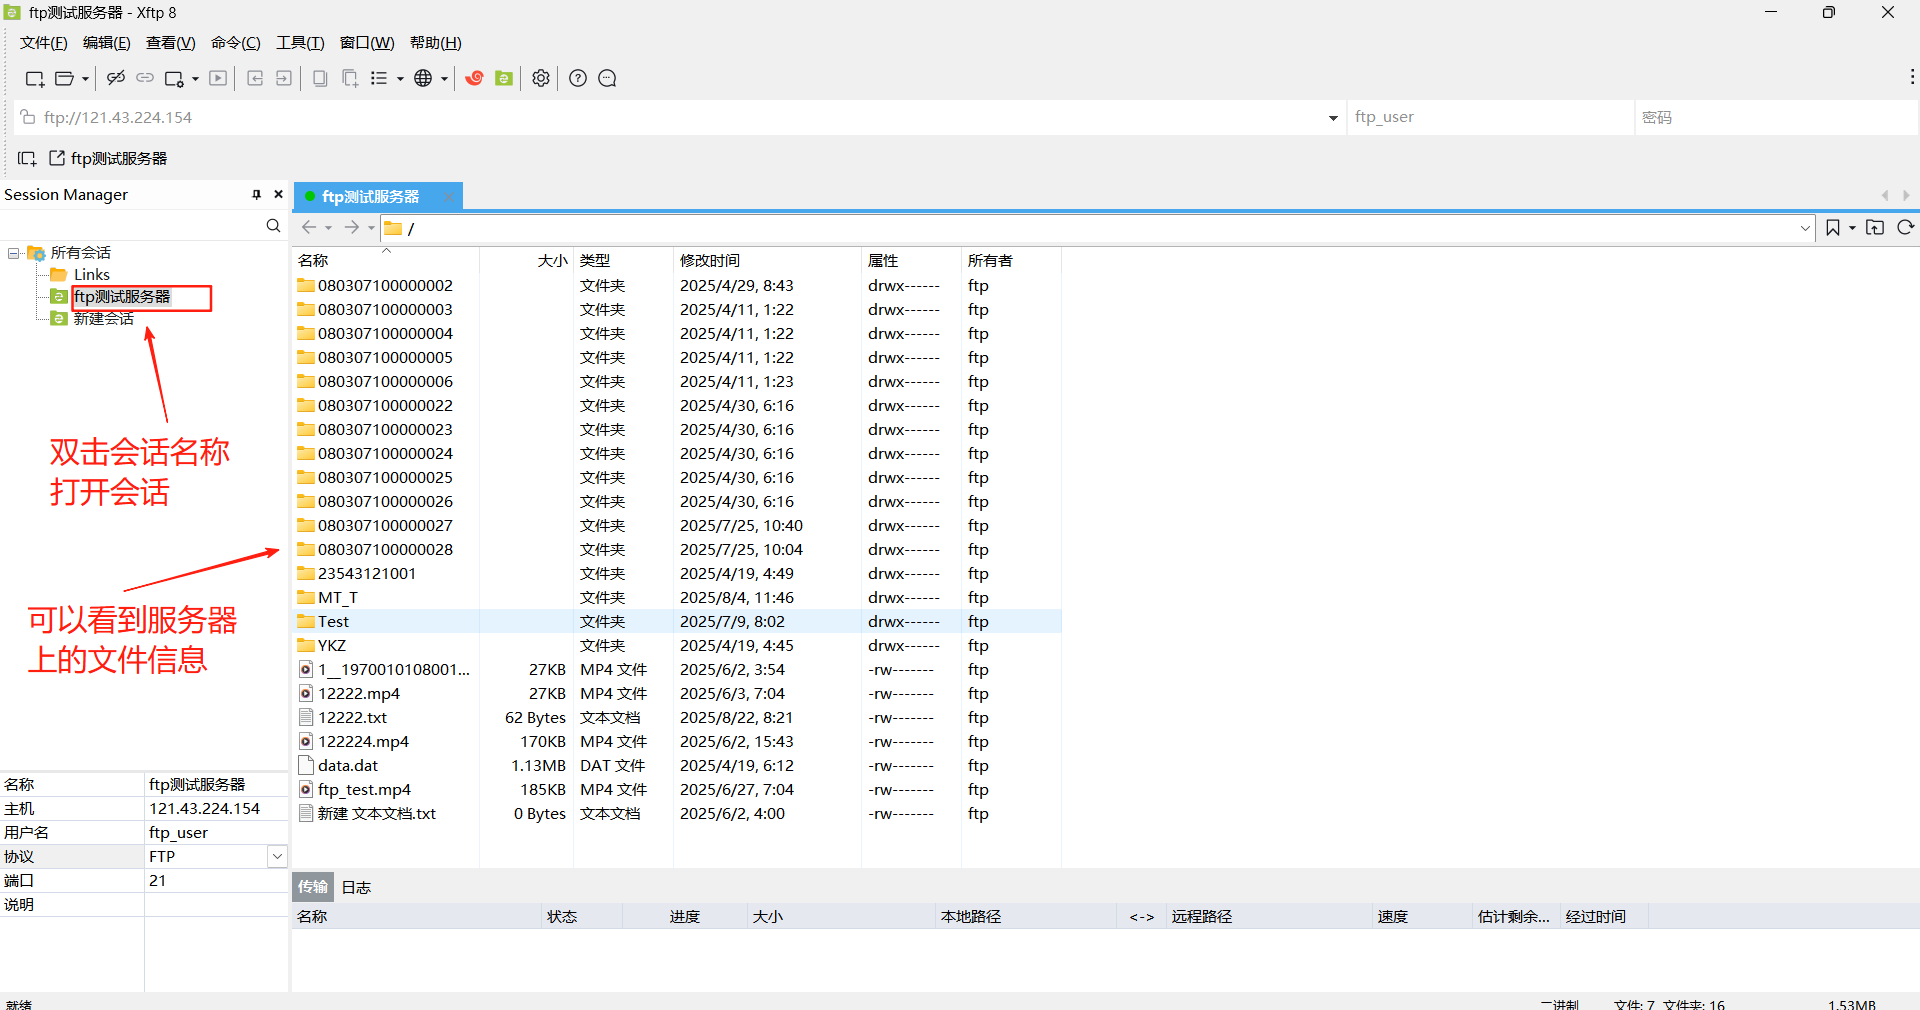Collapse the 所有会话 tree node
The height and width of the screenshot is (1010, 1920).
14,253
